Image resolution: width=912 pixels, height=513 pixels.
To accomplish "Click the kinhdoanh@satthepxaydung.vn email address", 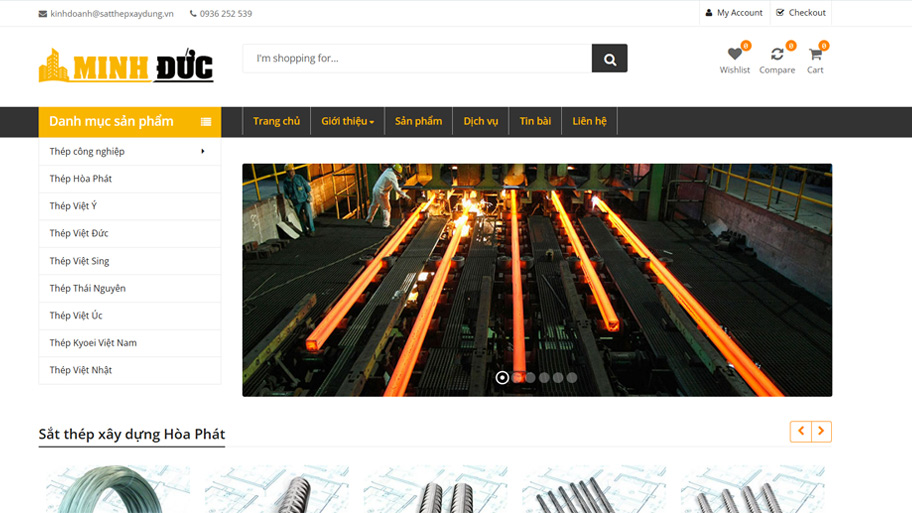I will tap(112, 13).
